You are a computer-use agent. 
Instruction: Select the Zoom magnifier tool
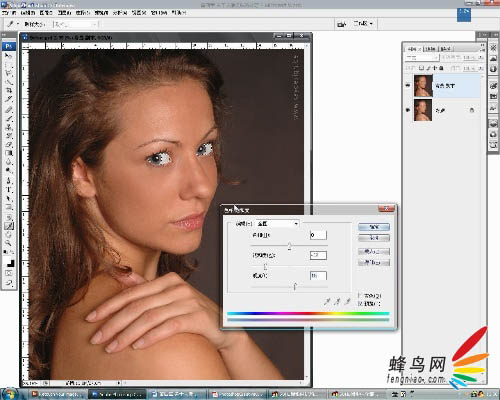point(9,243)
